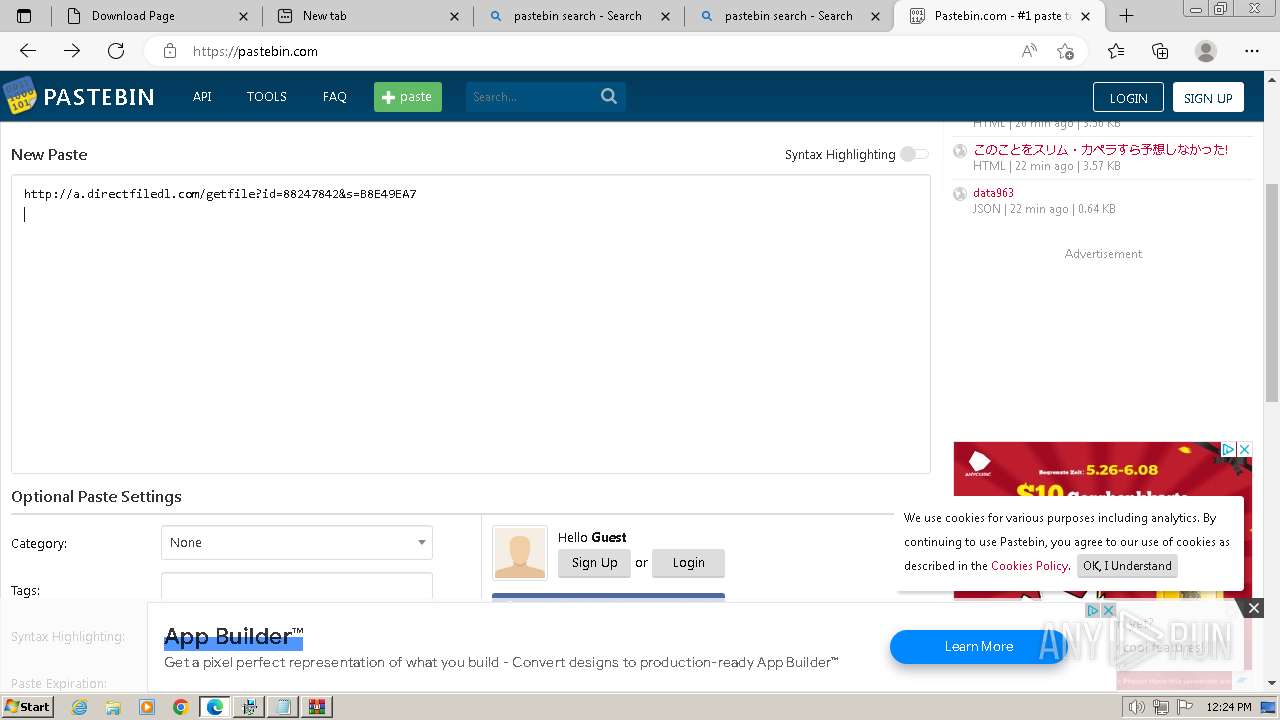Close the bottom App Builder ad banner
The width and height of the screenshot is (1280, 720).
[1253, 608]
